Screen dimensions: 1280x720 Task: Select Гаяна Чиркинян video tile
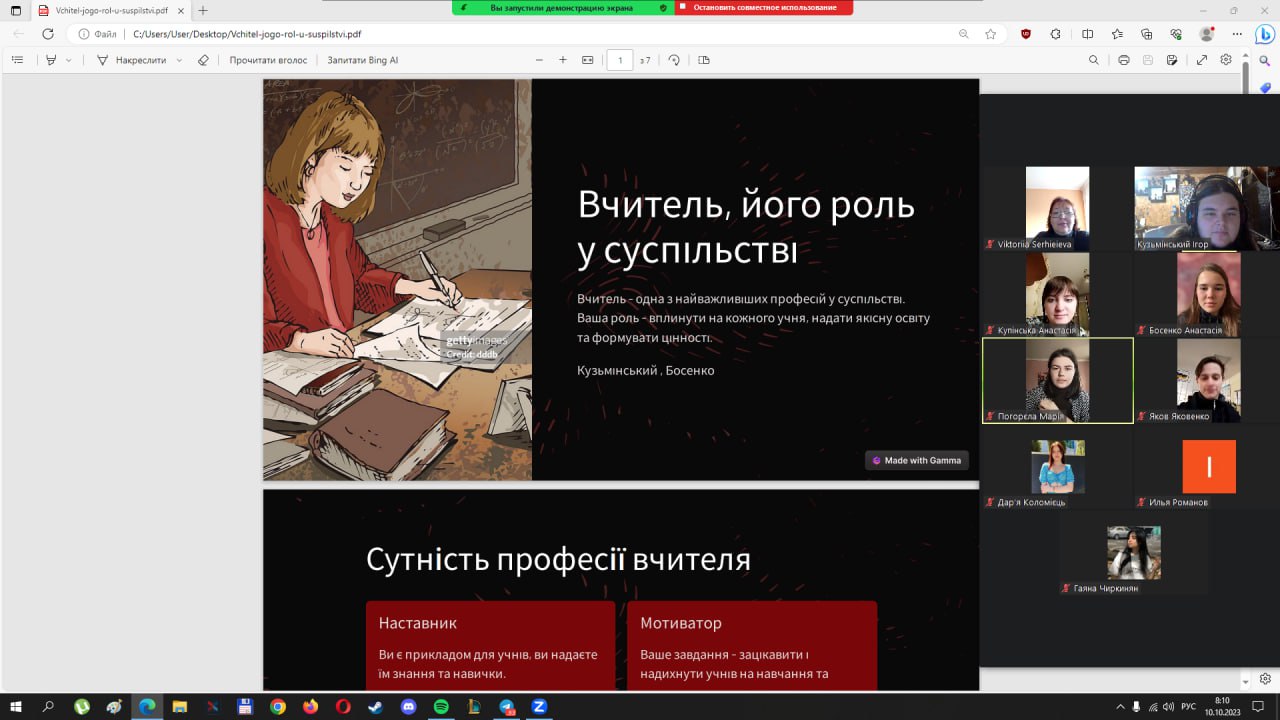pyautogui.click(x=1133, y=553)
